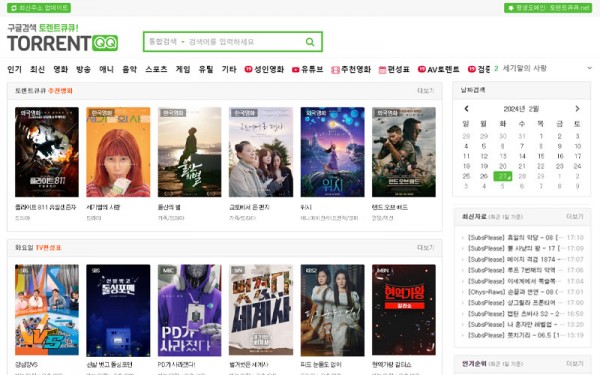Screen dimensions: 600x375
Task: Open the 현역가왕 show poster
Action: coord(404,310)
